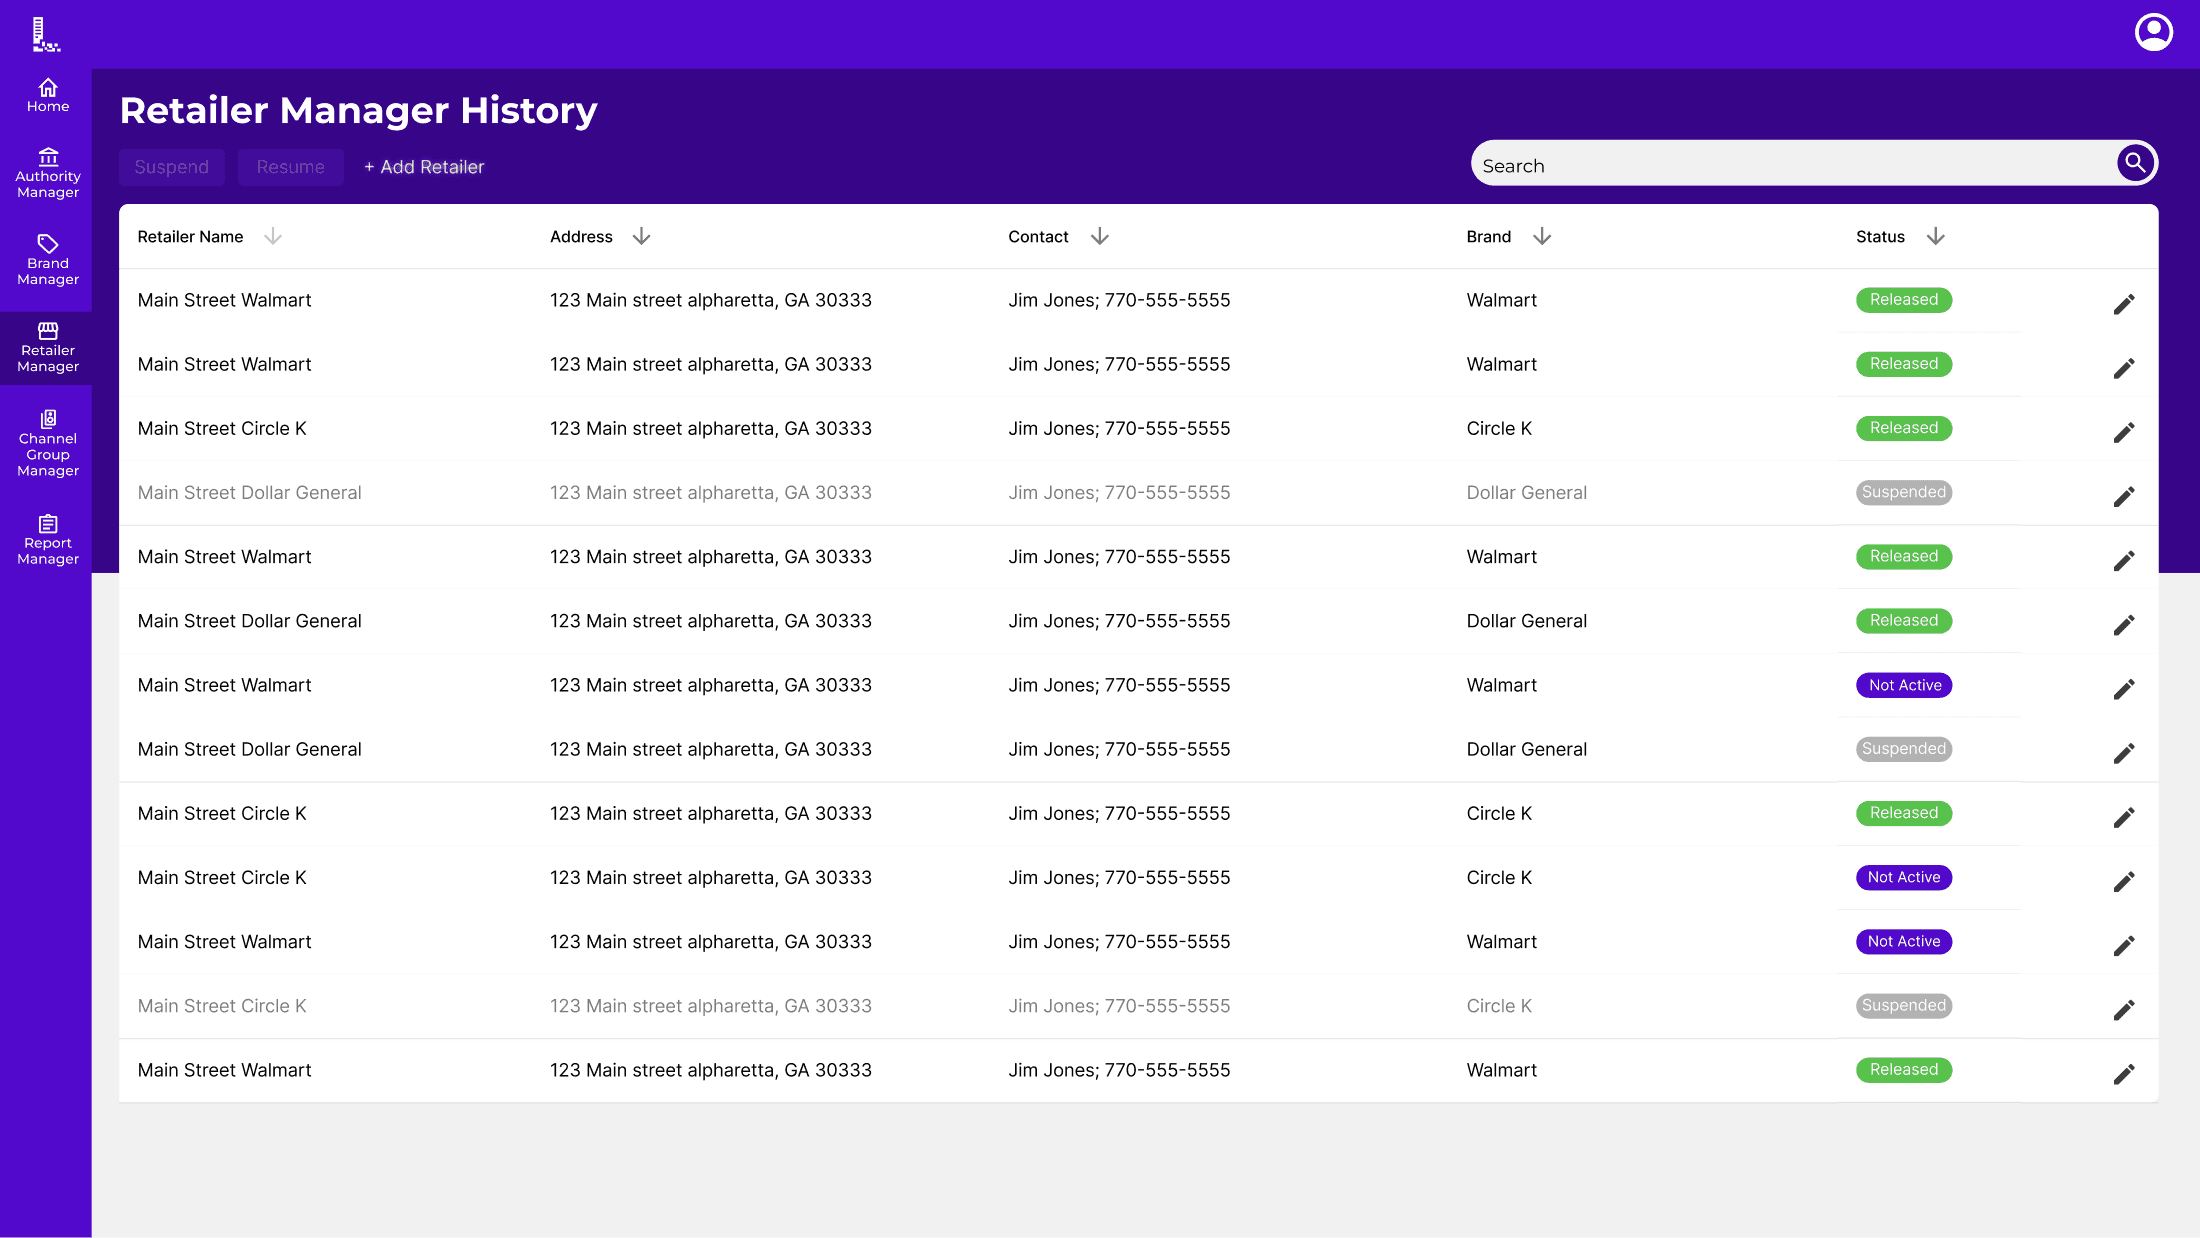2200x1238 pixels.
Task: Edit the last Main Street Walmart row
Action: 2123,1074
